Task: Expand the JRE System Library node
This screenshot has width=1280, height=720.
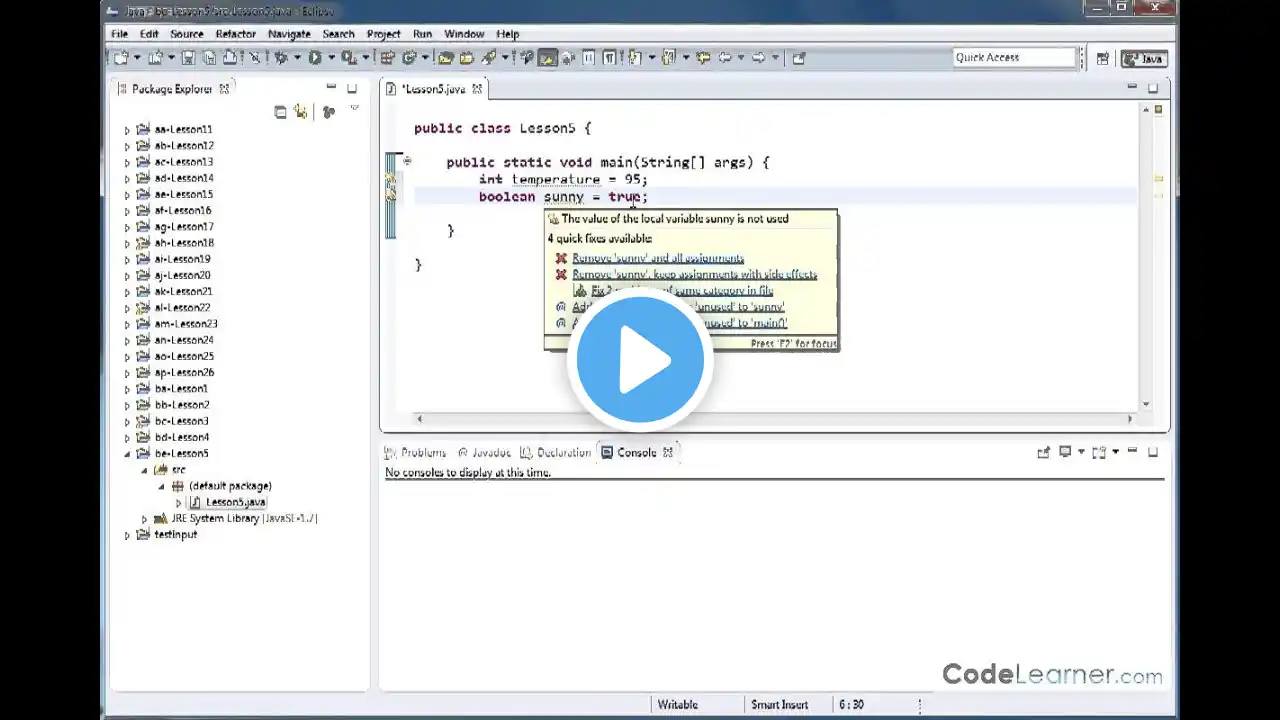Action: point(144,519)
